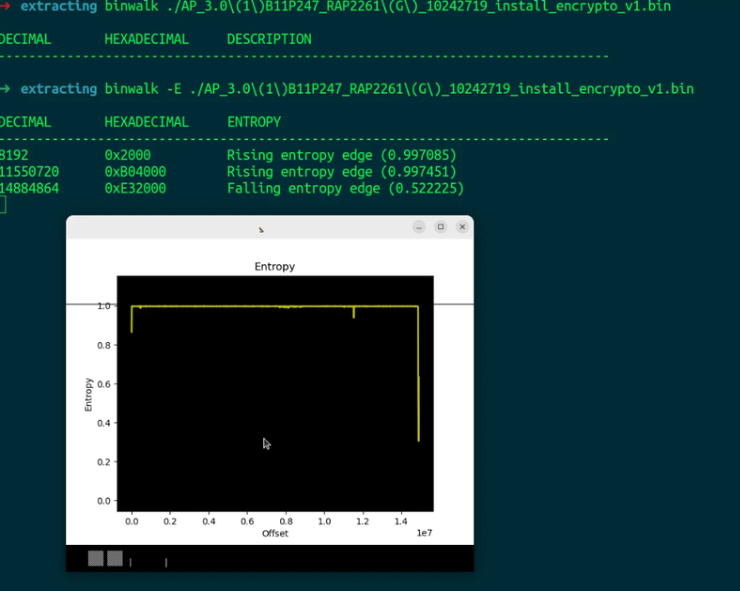Click 'Falling entropy edge (0.522225)' text
740x591 pixels.
point(345,188)
